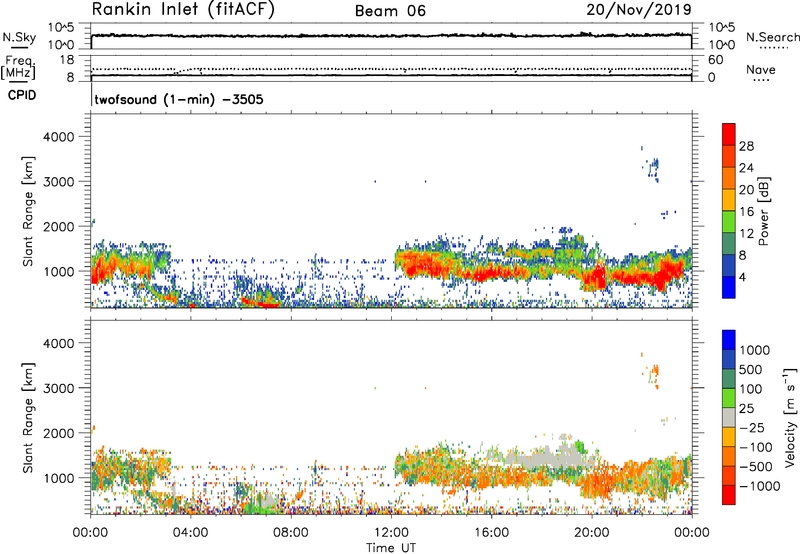800x554 pixels.
Task: Click the '4000' tick on power panel
Action: (59, 137)
